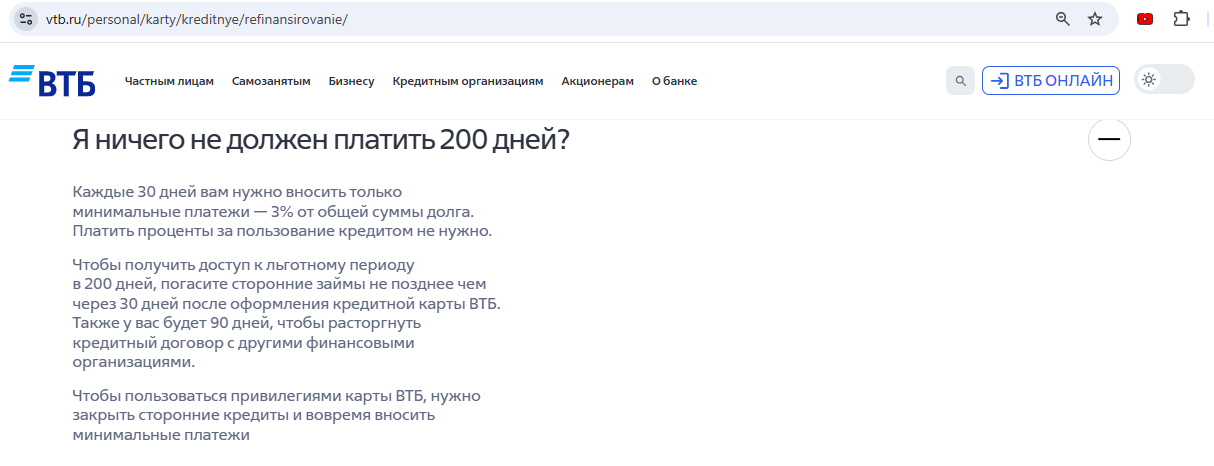Open 'Кредитным организациям' navigation item
The width and height of the screenshot is (1214, 466).
pyautogui.click(x=467, y=82)
